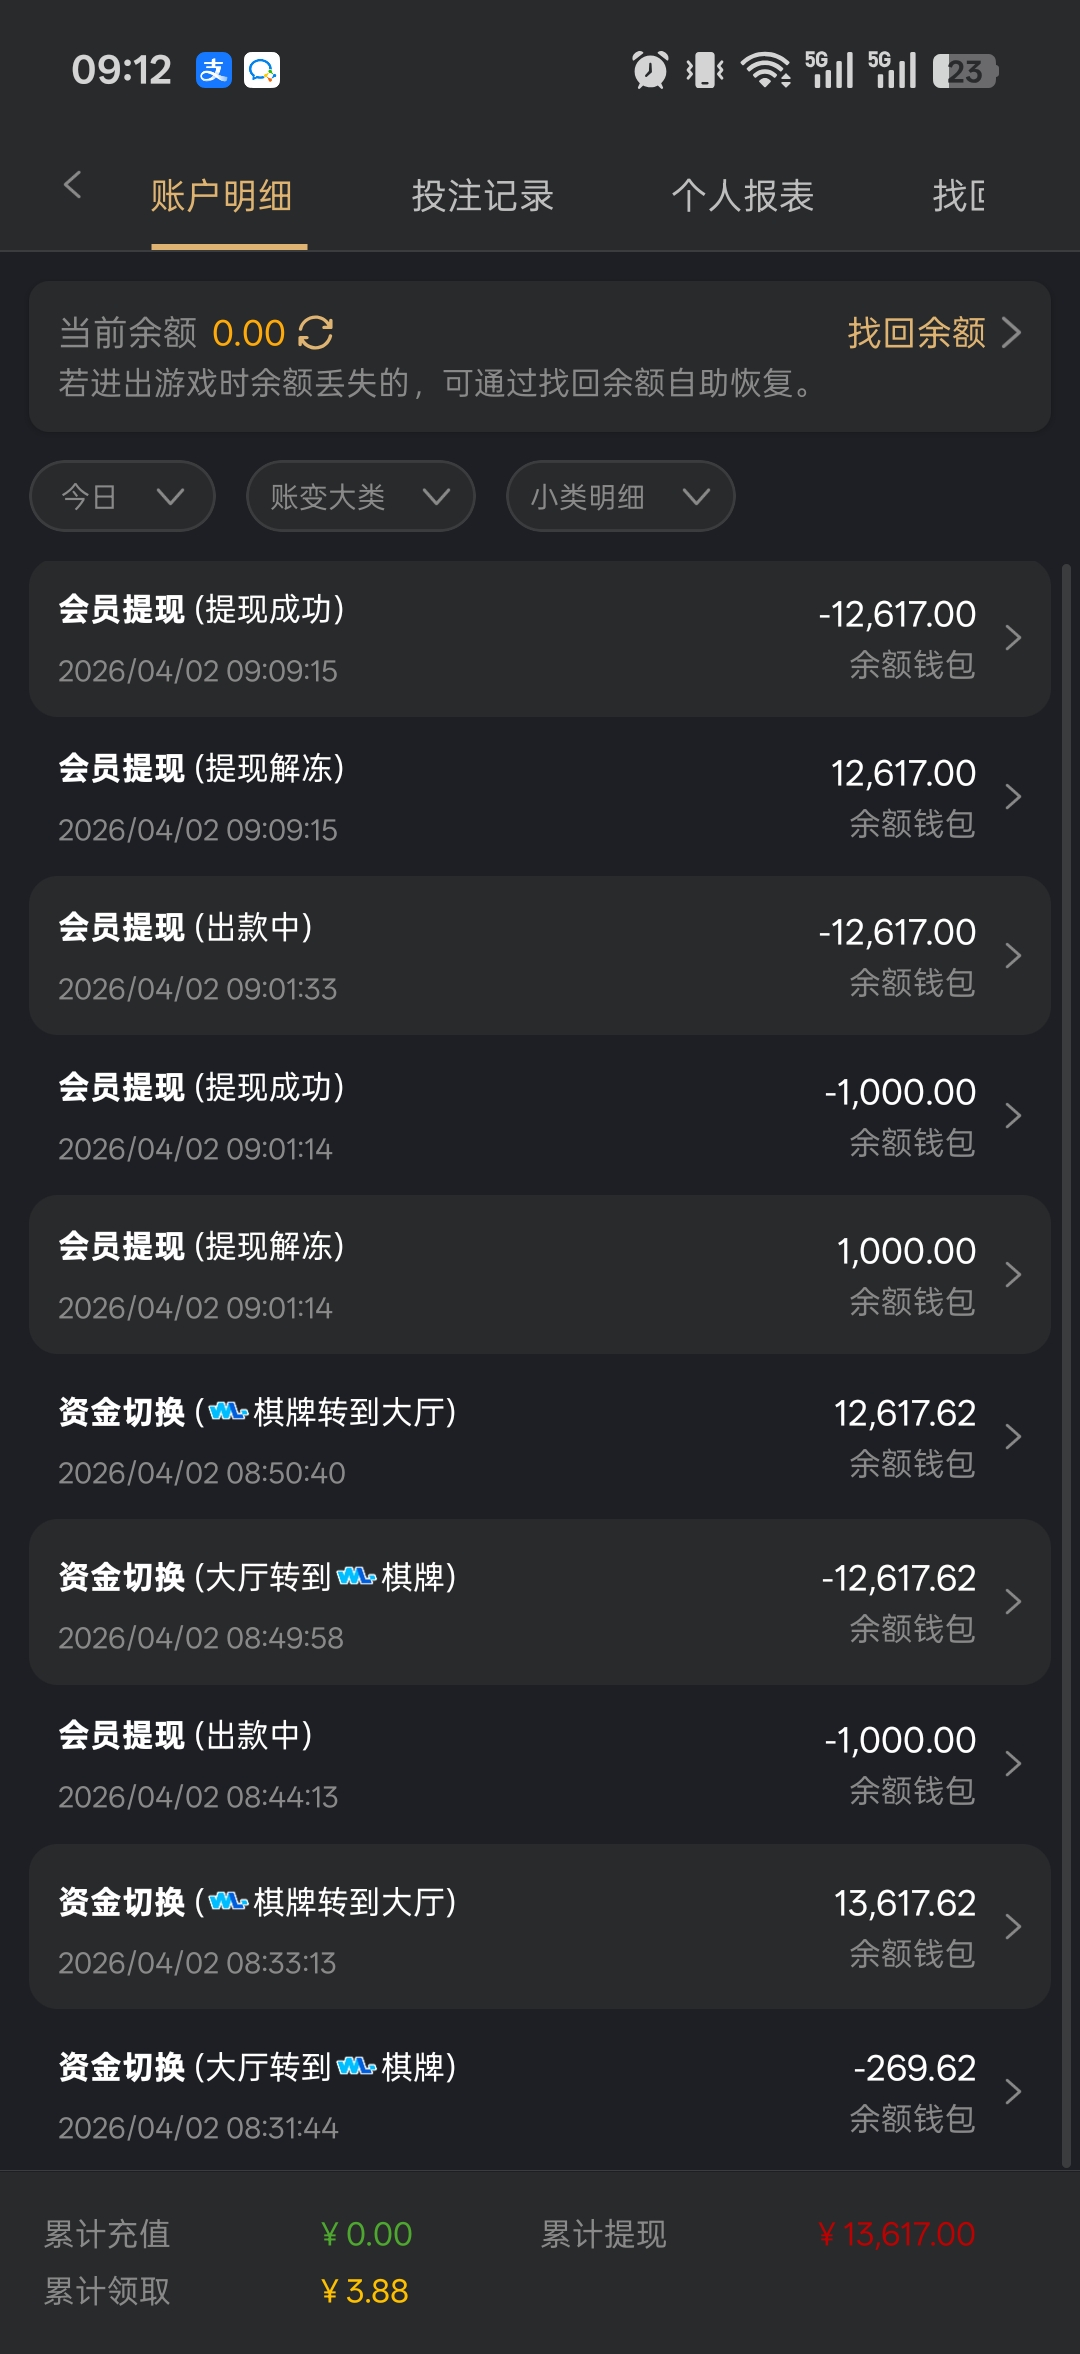Viewport: 1080px width, 2354px height.
Task: Open the Alipay notification icon
Action: [x=213, y=70]
